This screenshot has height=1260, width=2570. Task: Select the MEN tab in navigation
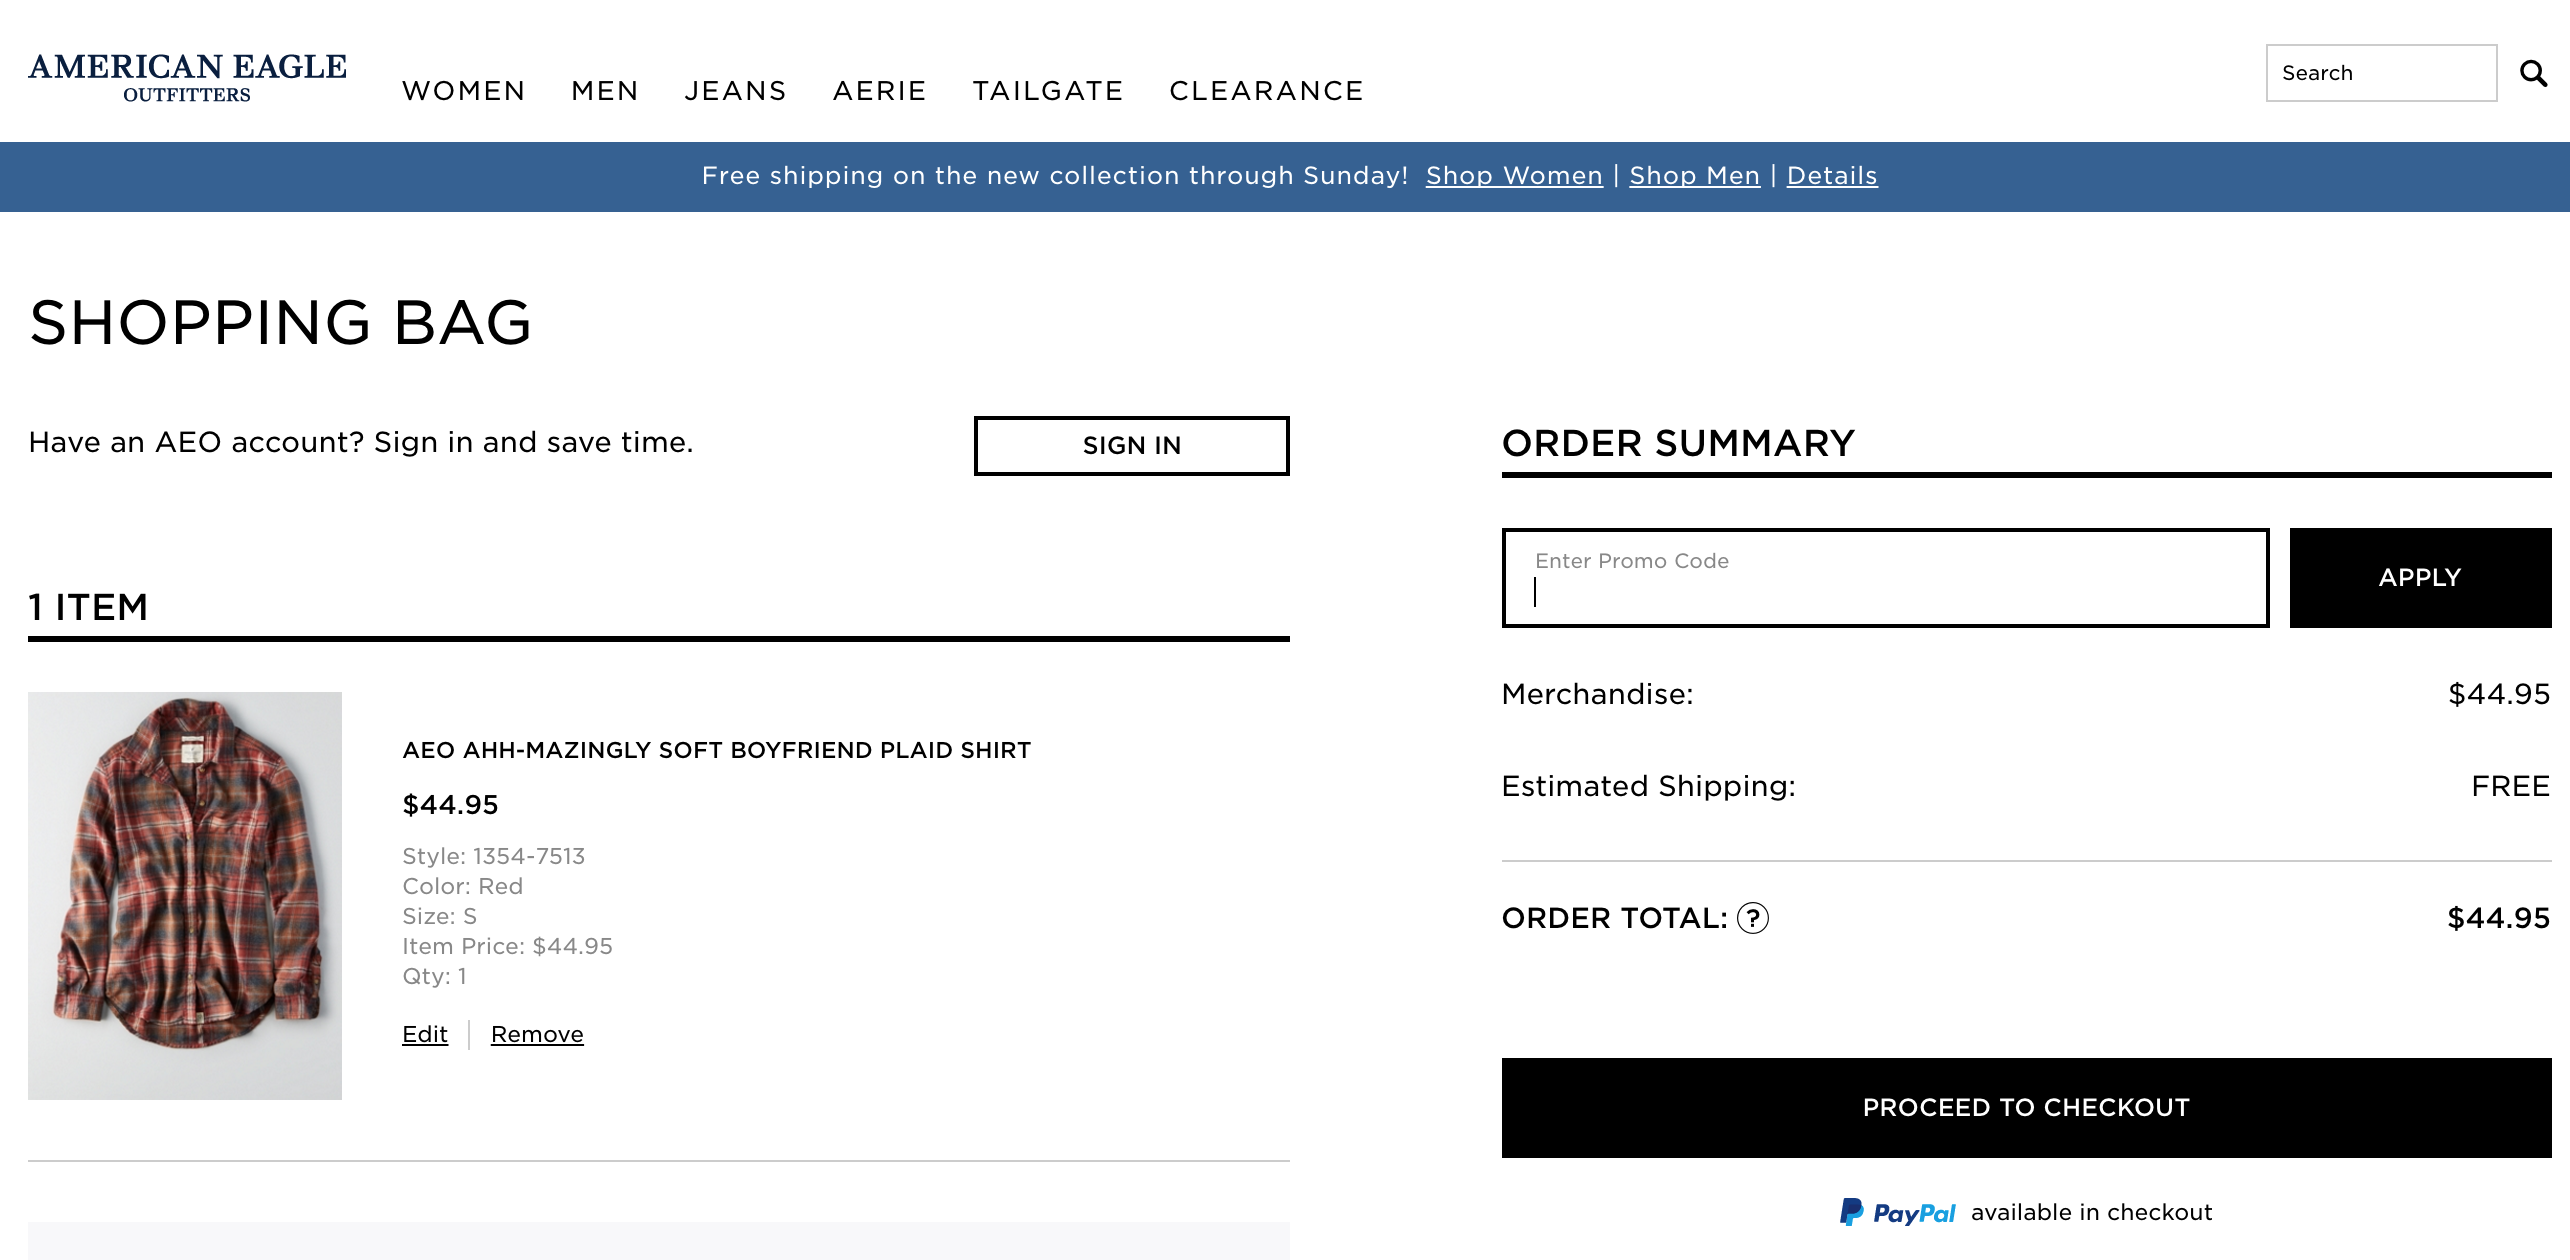click(605, 92)
